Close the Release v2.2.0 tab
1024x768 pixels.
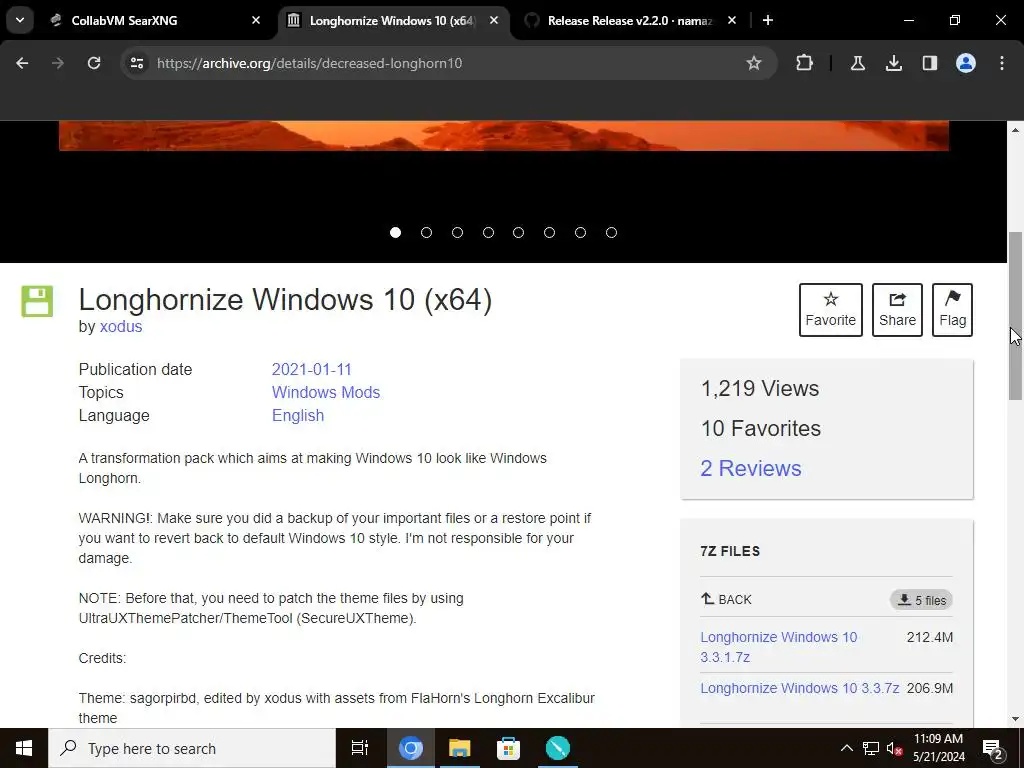point(732,20)
